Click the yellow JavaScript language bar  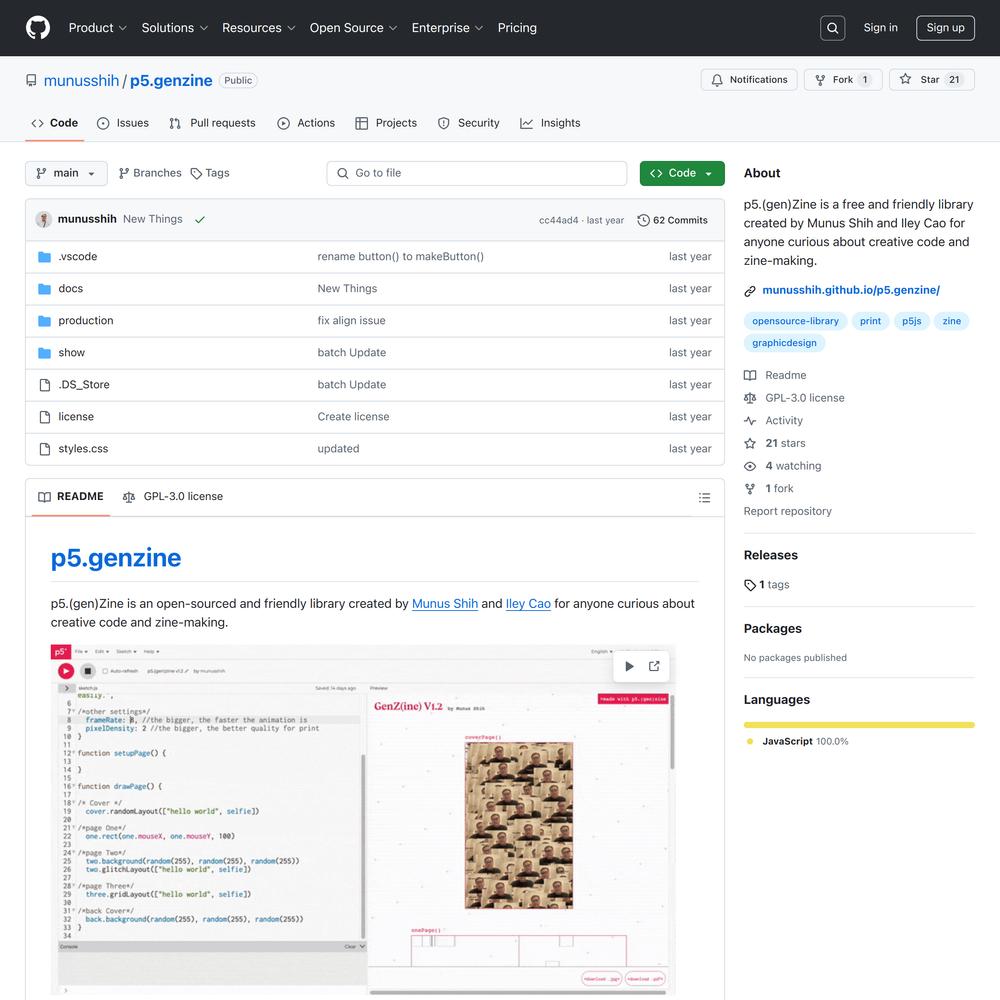coord(858,725)
